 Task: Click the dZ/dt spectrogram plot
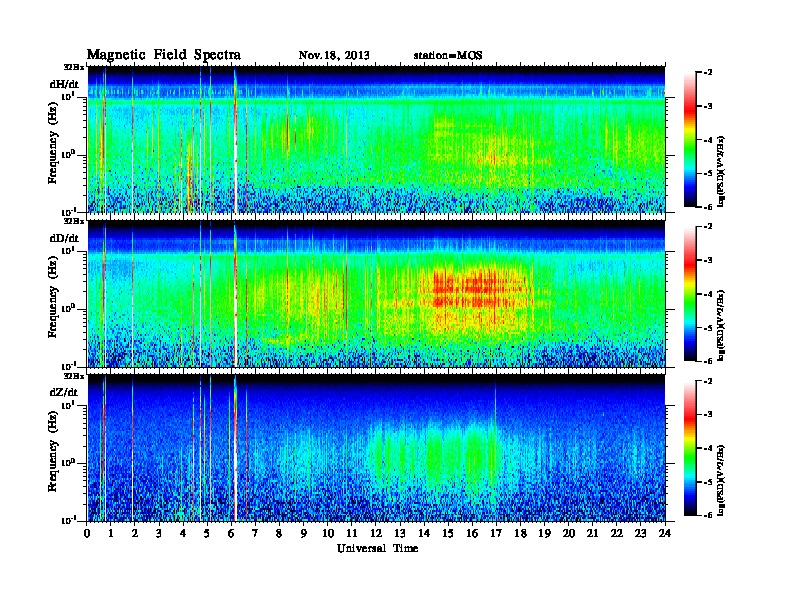click(376, 448)
